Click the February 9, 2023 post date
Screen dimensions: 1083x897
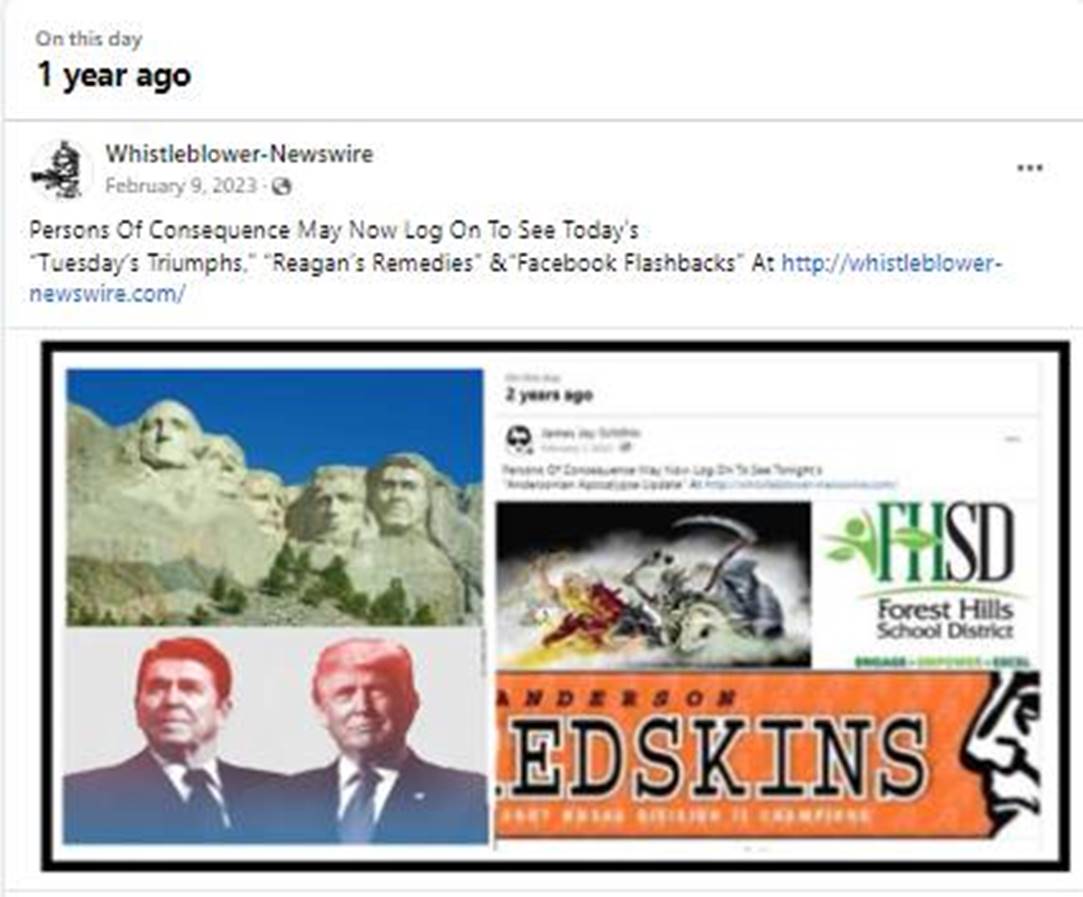pyautogui.click(x=181, y=186)
